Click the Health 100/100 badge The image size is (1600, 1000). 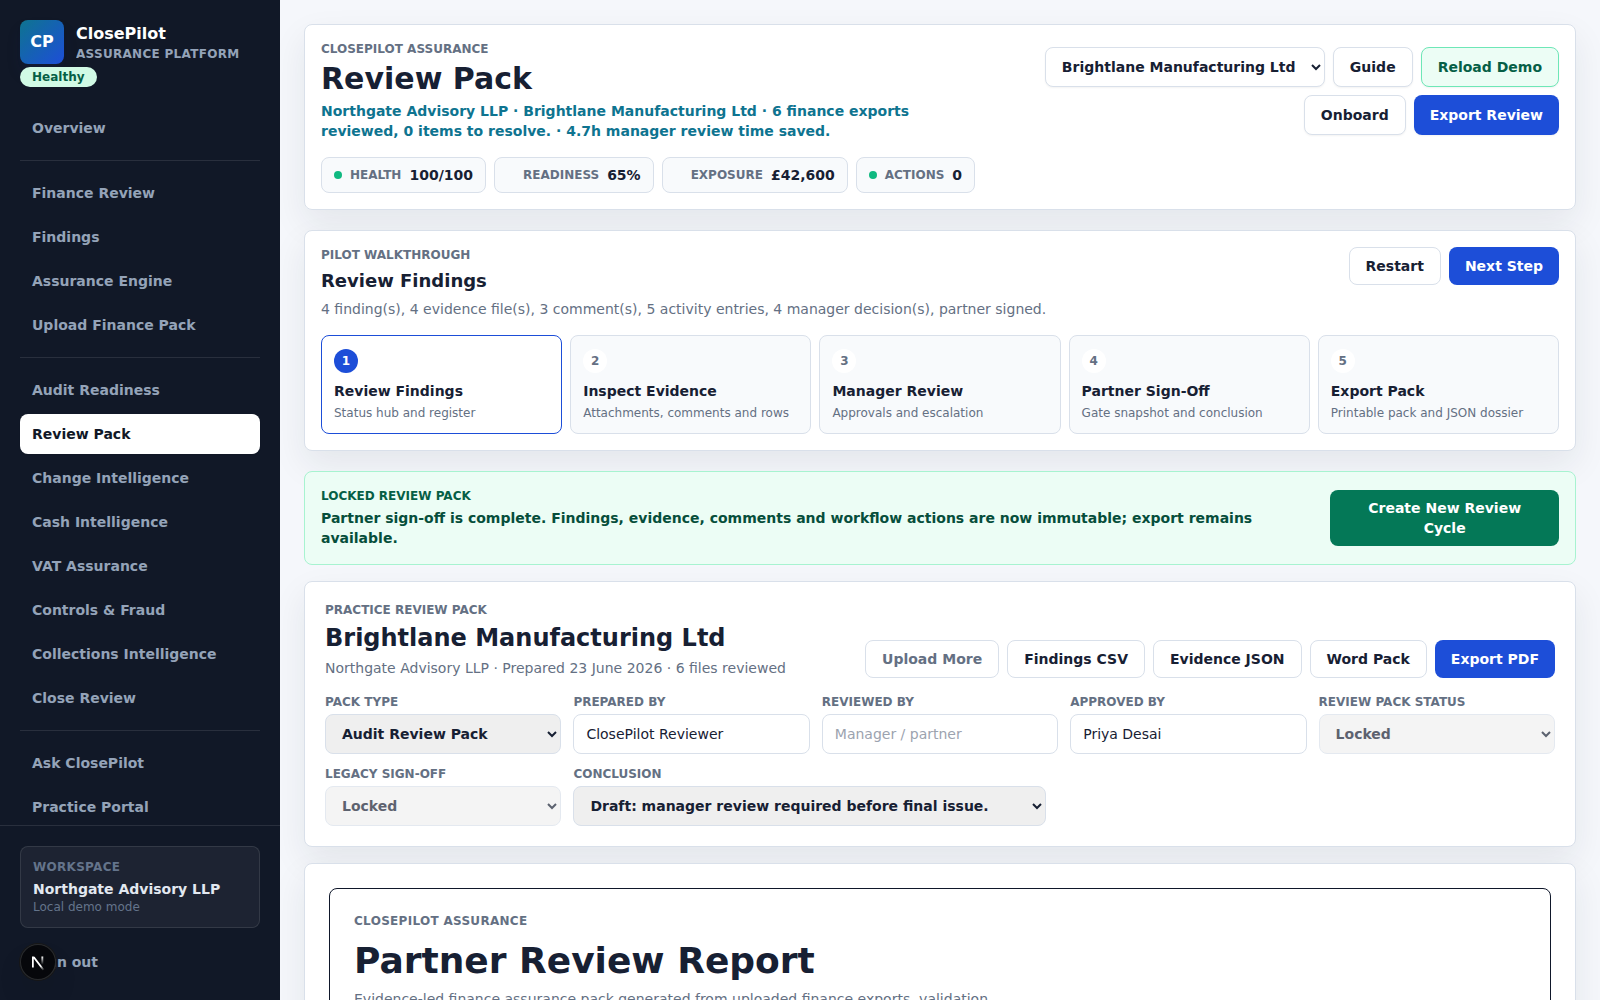[403, 175]
